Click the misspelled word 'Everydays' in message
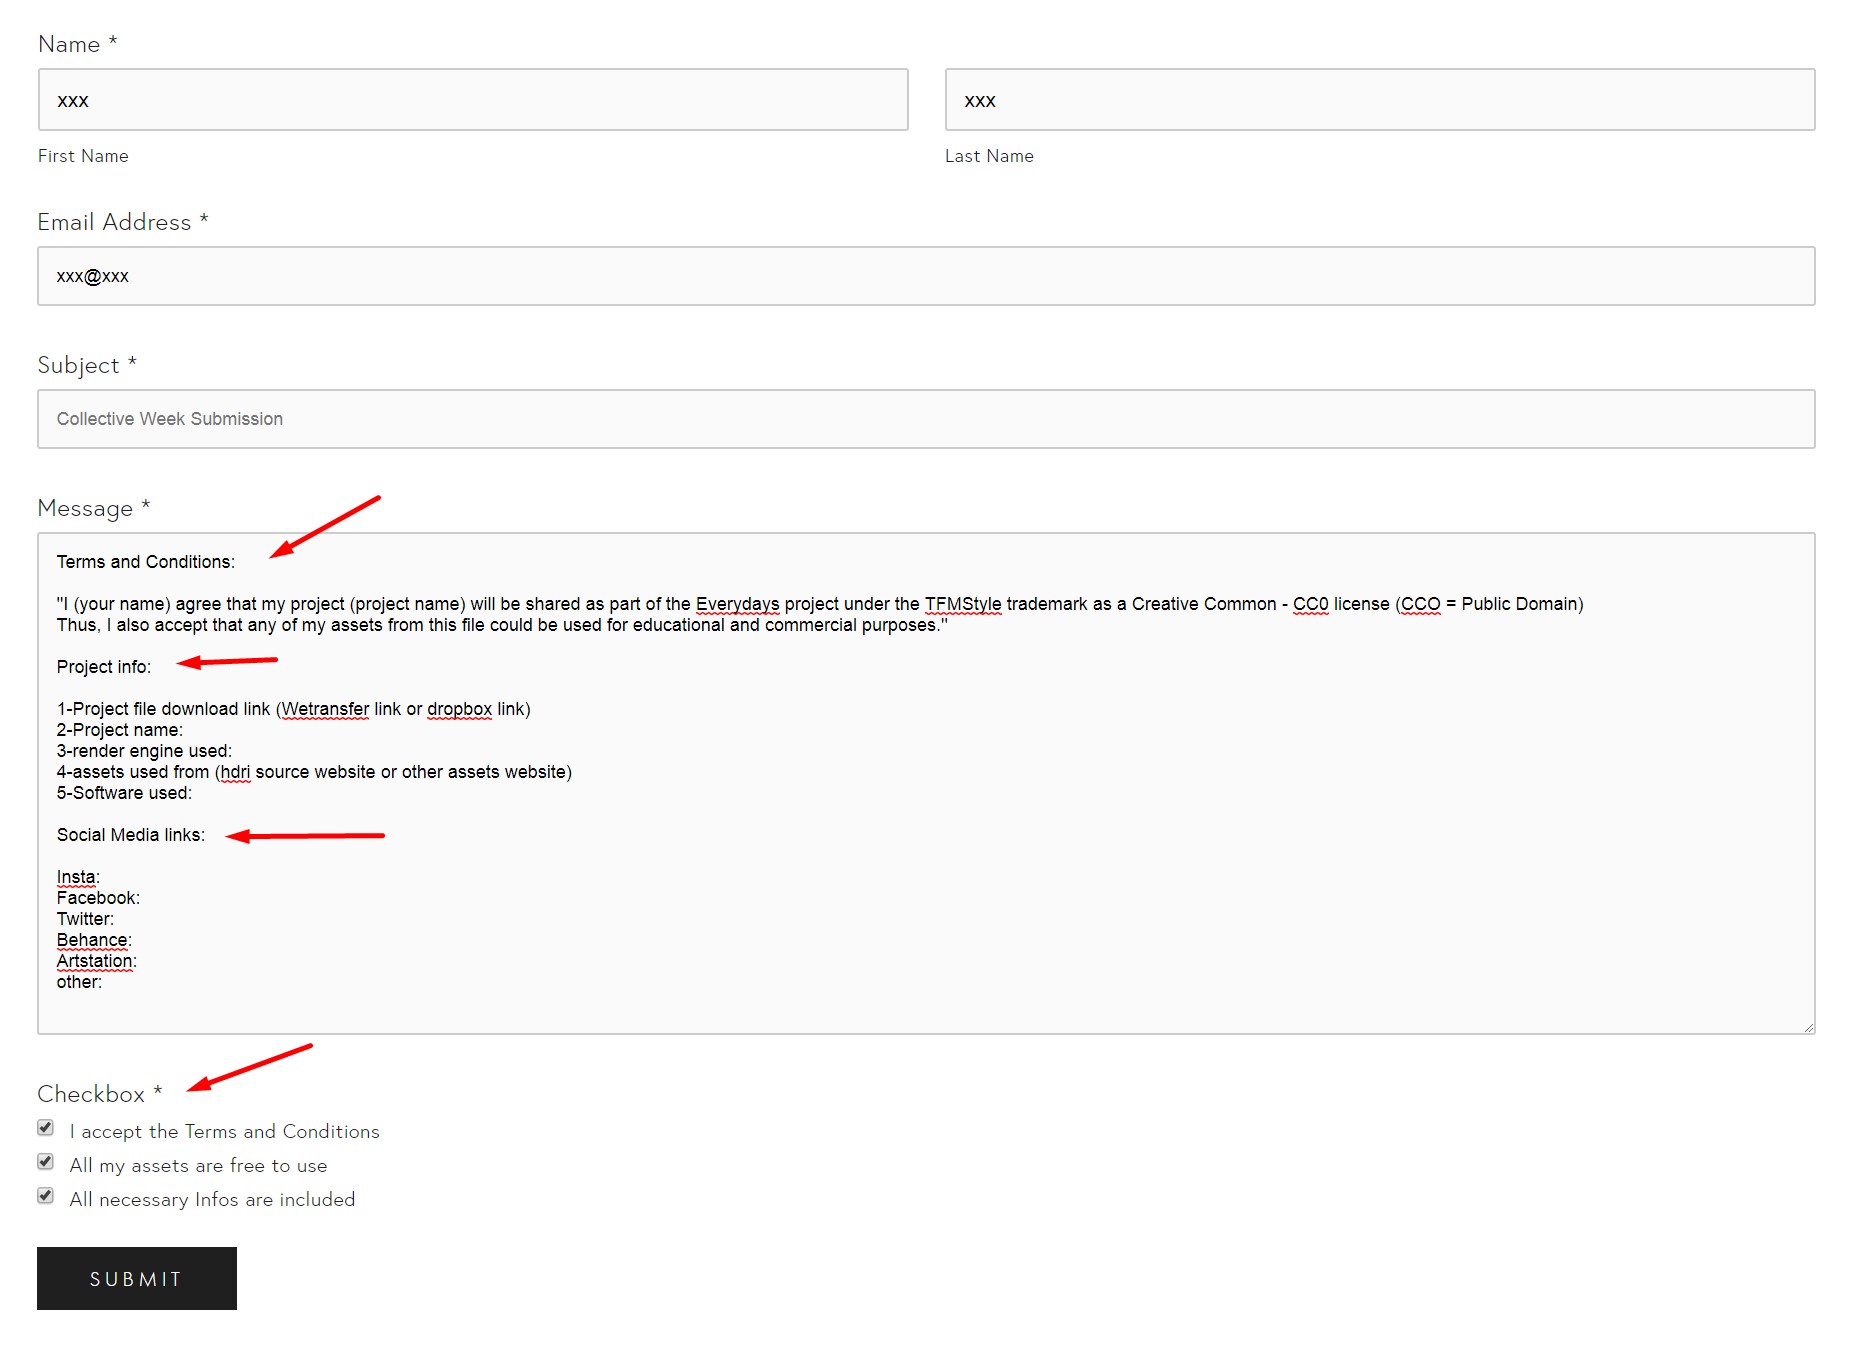Image resolution: width=1875 pixels, height=1352 pixels. [x=738, y=604]
